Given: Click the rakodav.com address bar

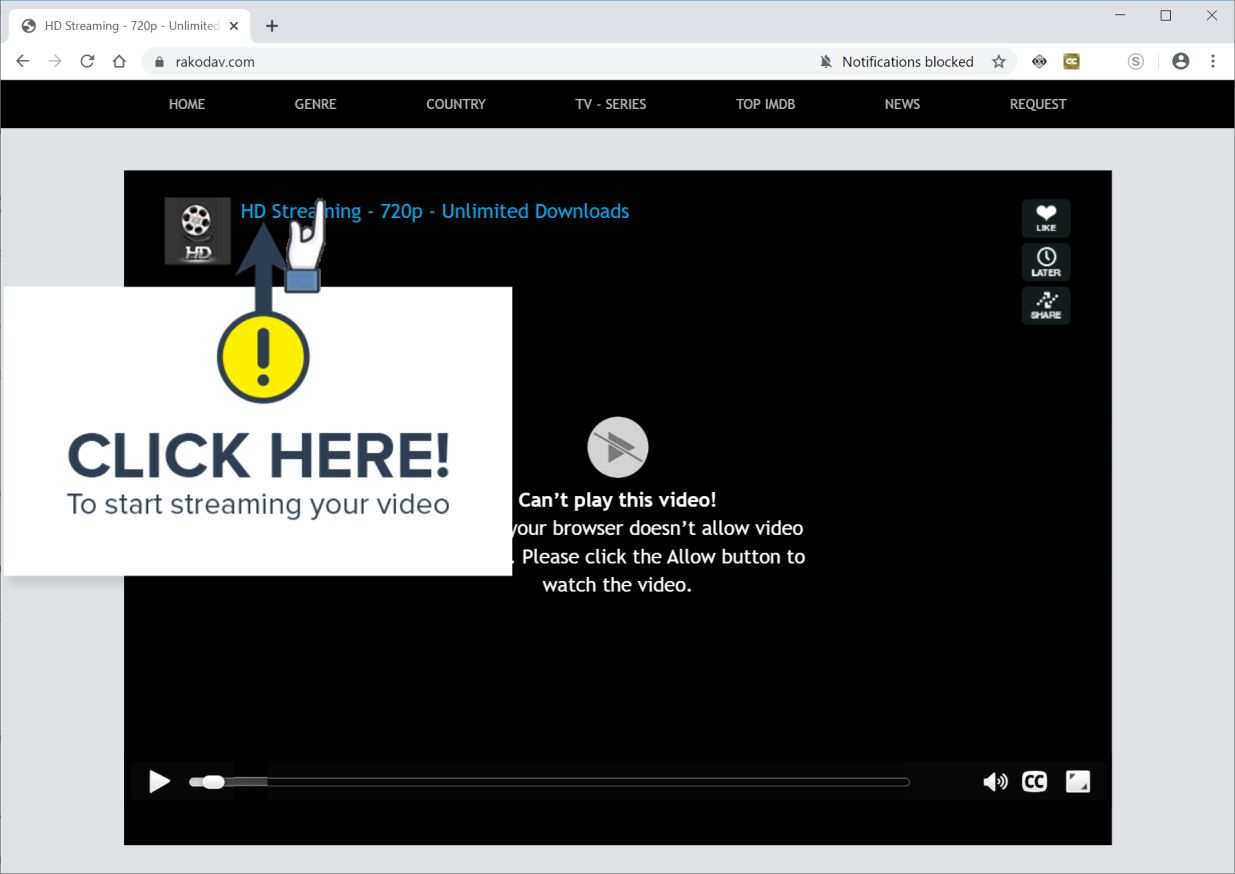Looking at the screenshot, I should click(480, 62).
